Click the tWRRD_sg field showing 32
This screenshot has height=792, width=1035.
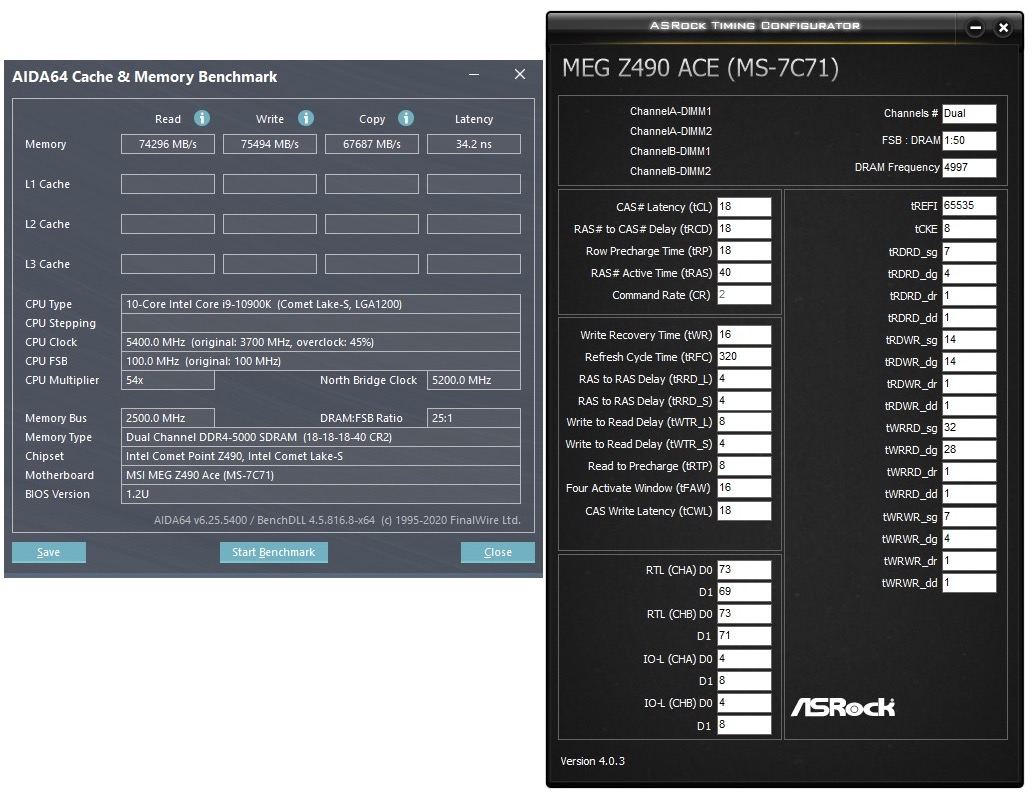pos(969,428)
